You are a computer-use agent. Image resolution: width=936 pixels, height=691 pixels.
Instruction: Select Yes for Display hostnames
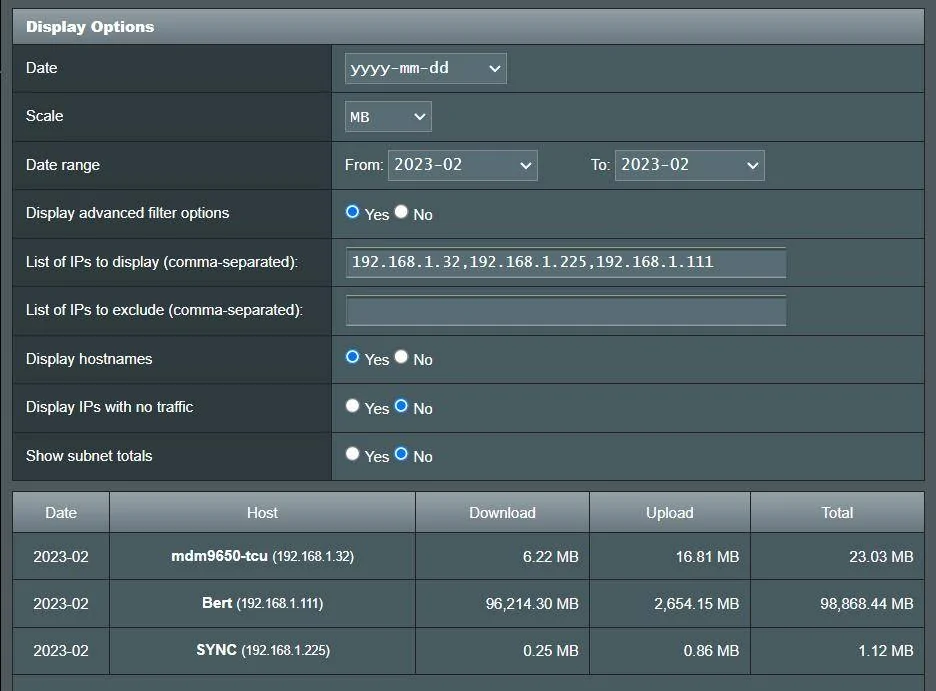[352, 357]
